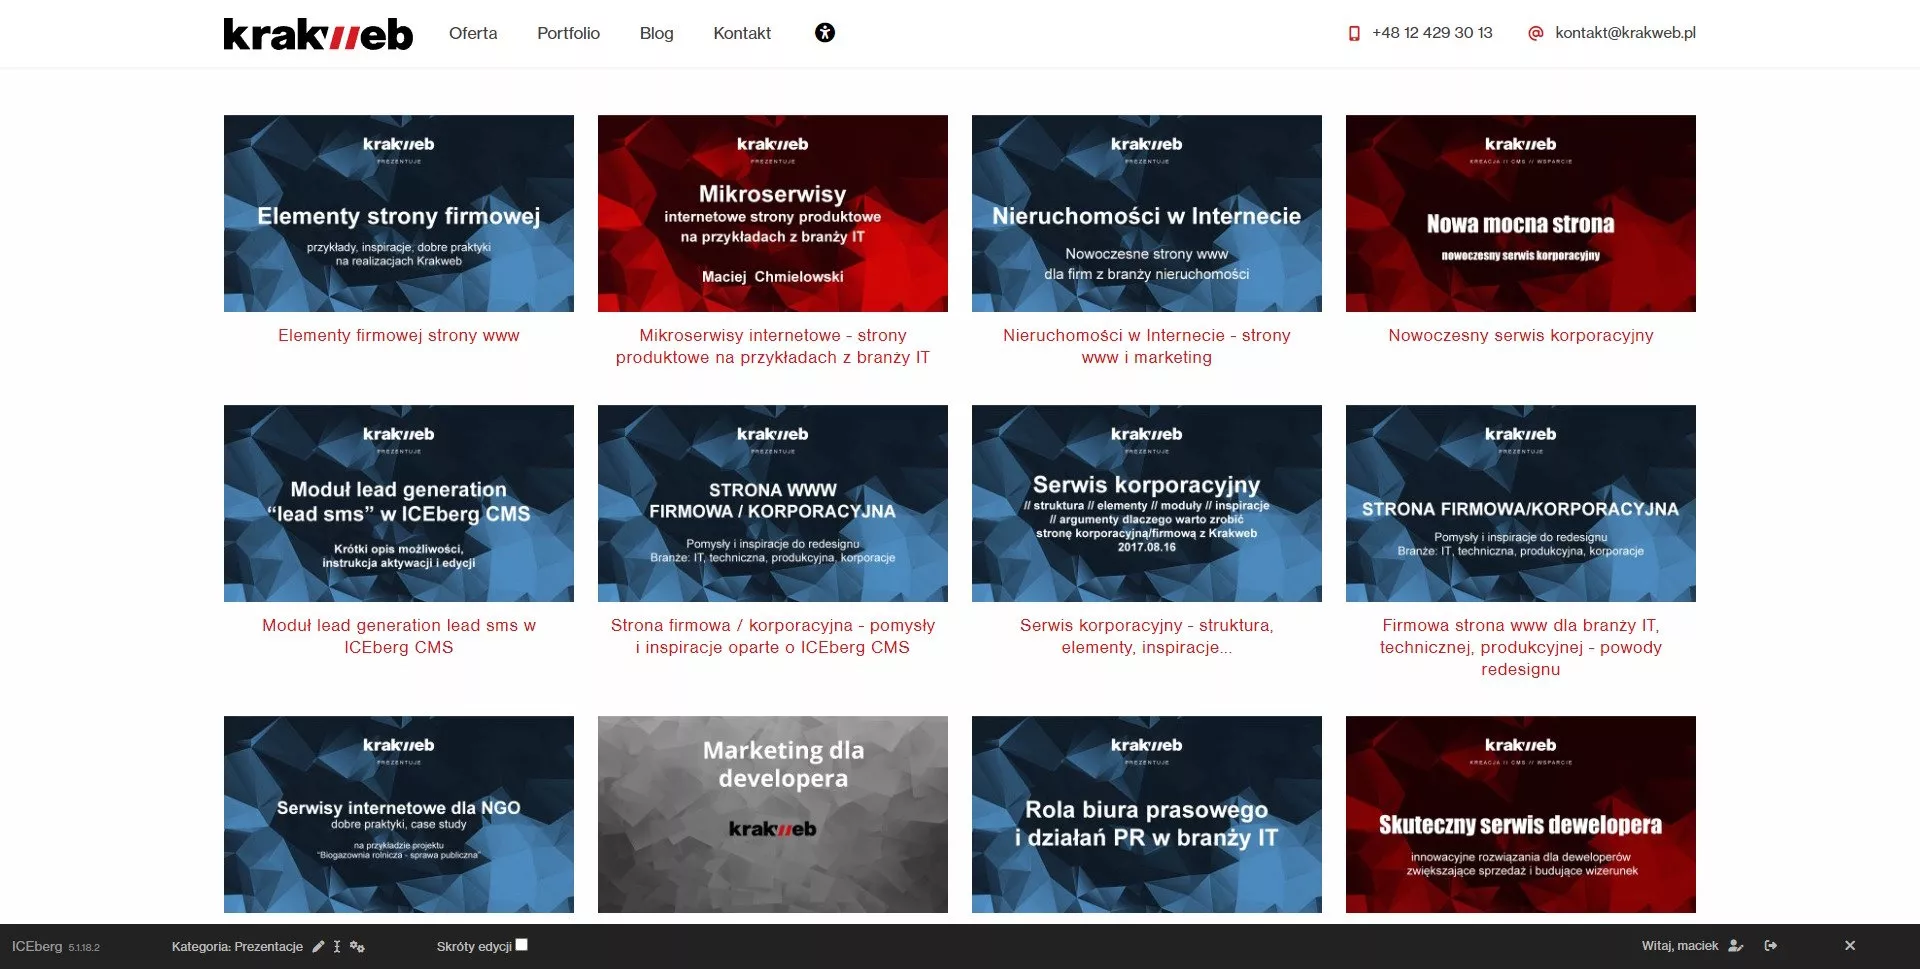The image size is (1920, 969).
Task: Go to the Blog page
Action: click(x=656, y=33)
